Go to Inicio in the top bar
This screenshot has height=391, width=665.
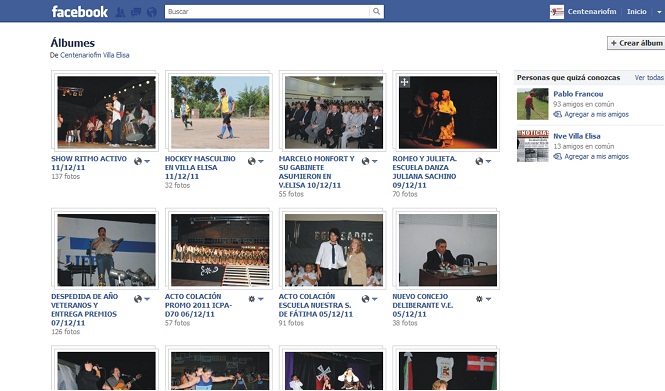tap(637, 12)
